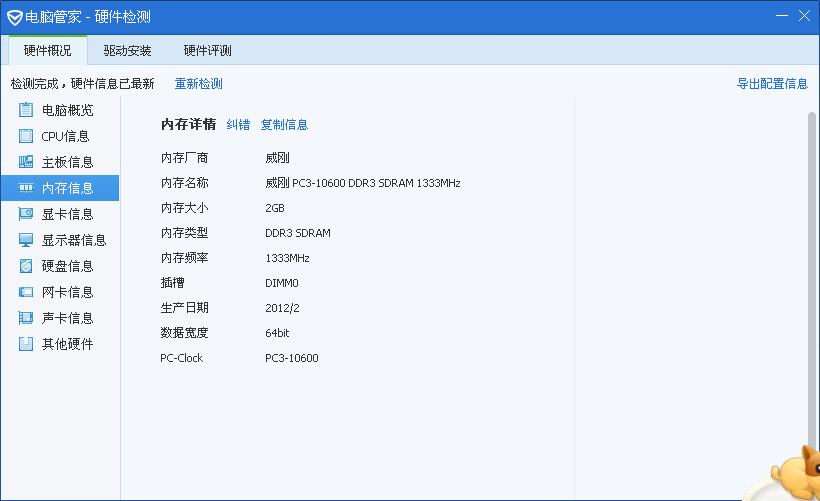Click the 内存频率 value 1333MHz
Screen dimensions: 820x501
[288, 258]
